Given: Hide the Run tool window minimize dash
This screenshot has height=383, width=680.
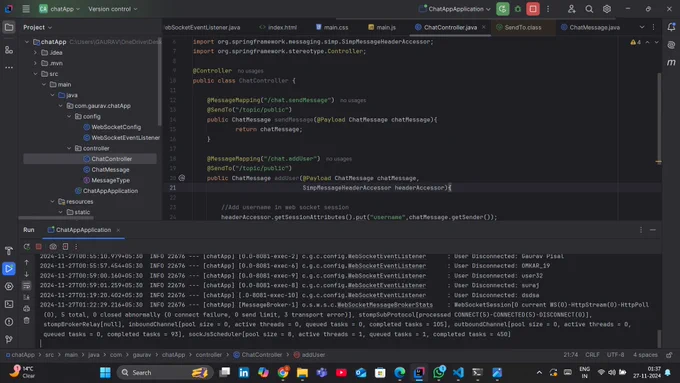Looking at the screenshot, I should (x=653, y=230).
